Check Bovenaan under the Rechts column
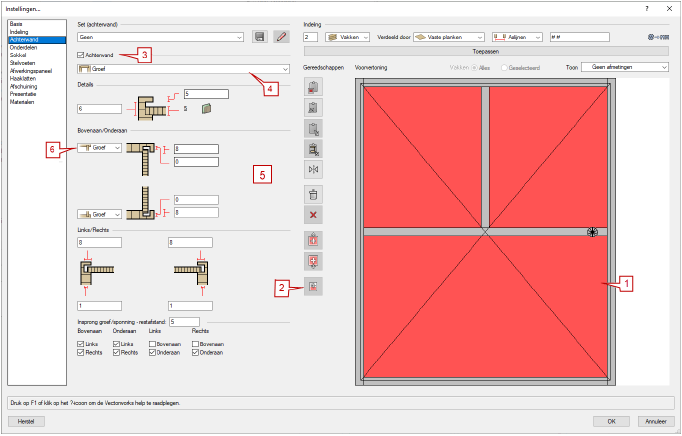682x436 pixels. [x=195, y=344]
